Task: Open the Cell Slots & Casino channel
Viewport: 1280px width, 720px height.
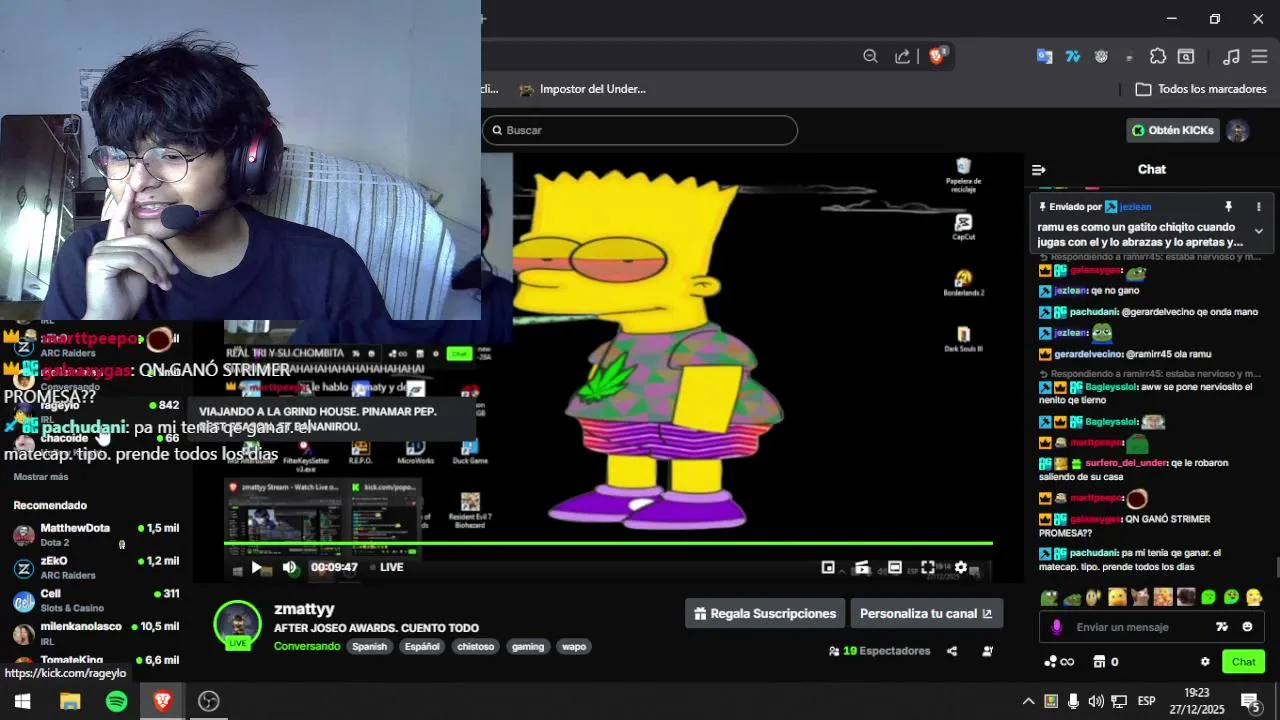Action: click(x=96, y=601)
